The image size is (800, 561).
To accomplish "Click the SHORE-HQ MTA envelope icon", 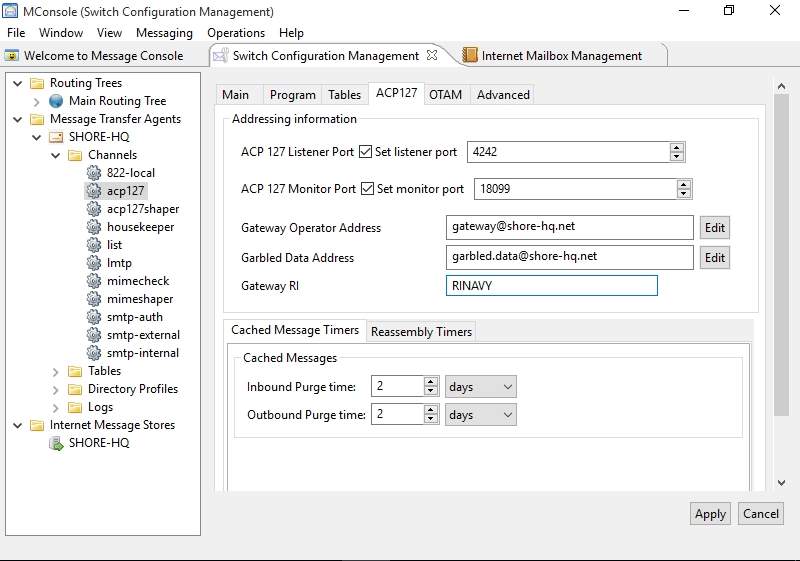I will coord(56,137).
